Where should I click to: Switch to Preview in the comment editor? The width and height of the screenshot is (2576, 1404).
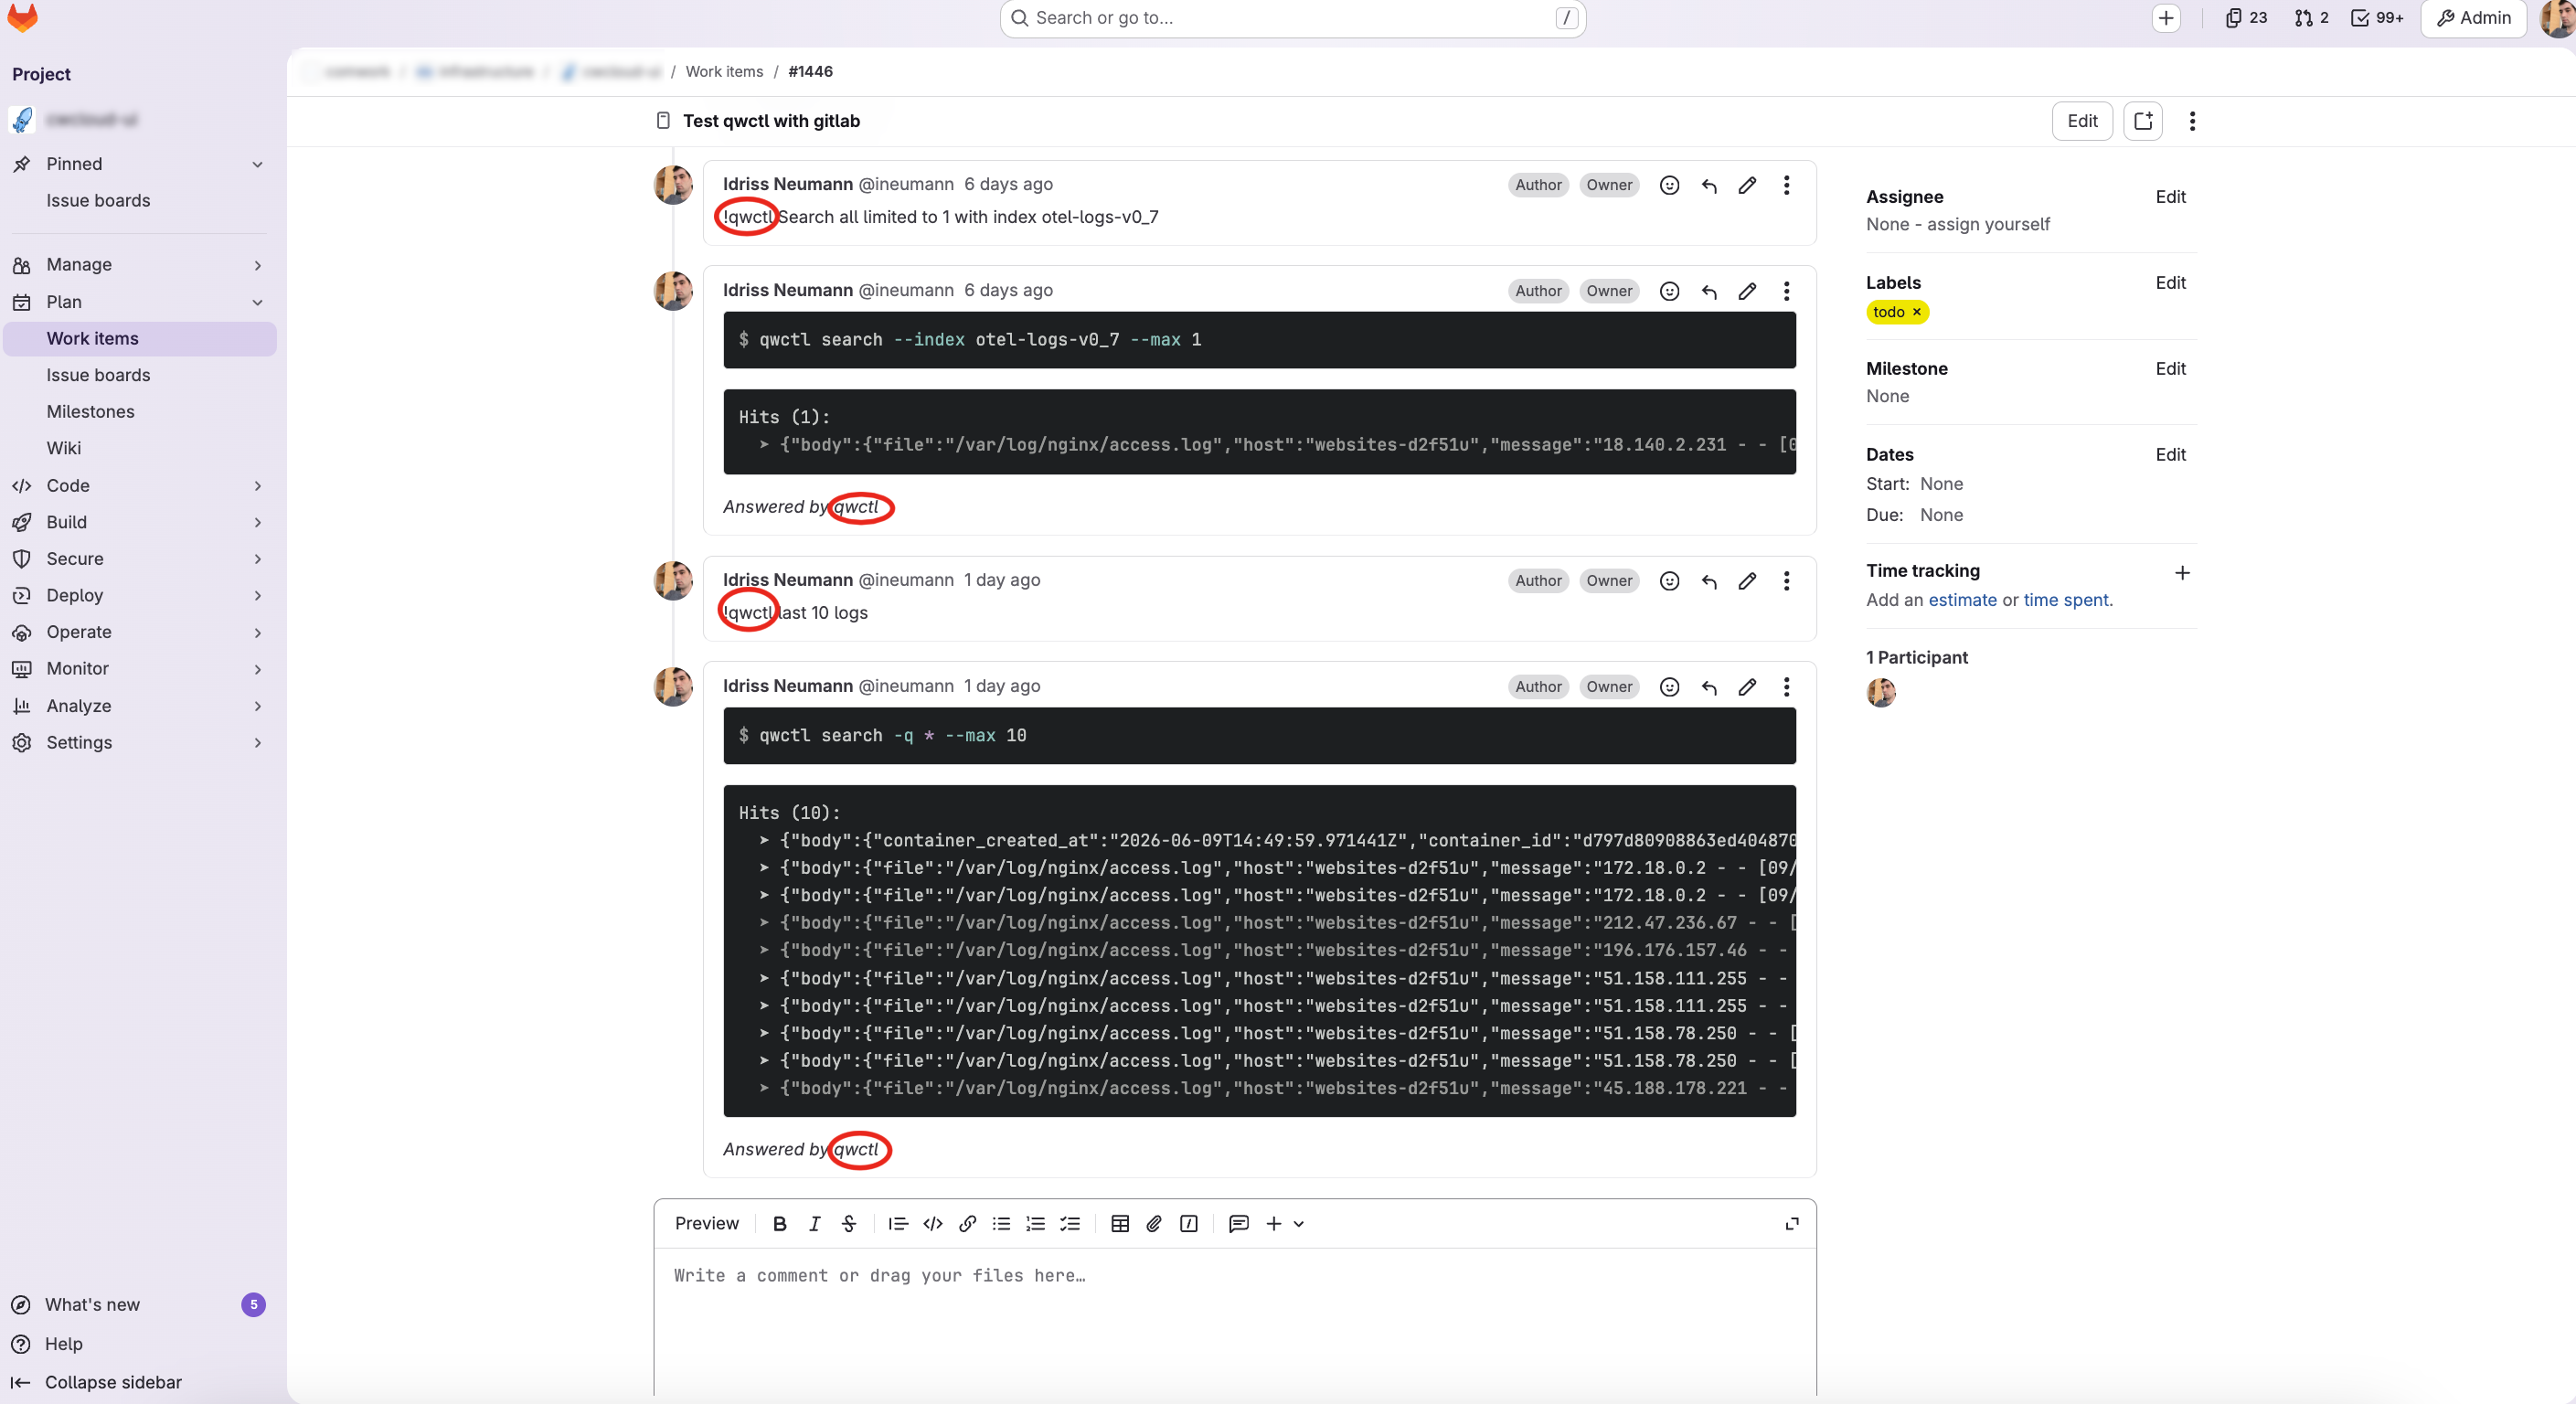707,1224
